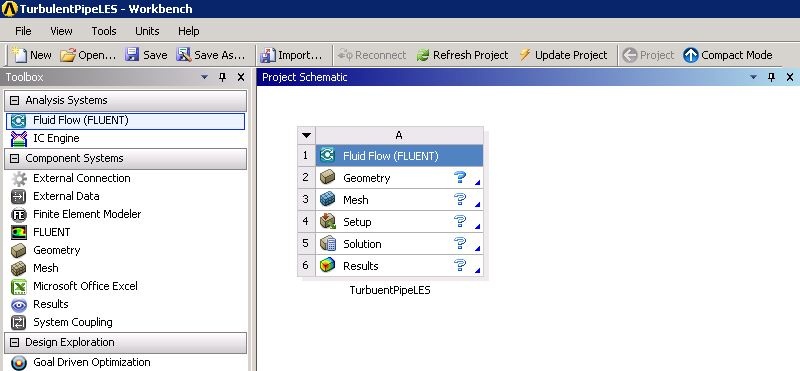
Task: Select the External Connection gear icon
Action: pyautogui.click(x=18, y=179)
